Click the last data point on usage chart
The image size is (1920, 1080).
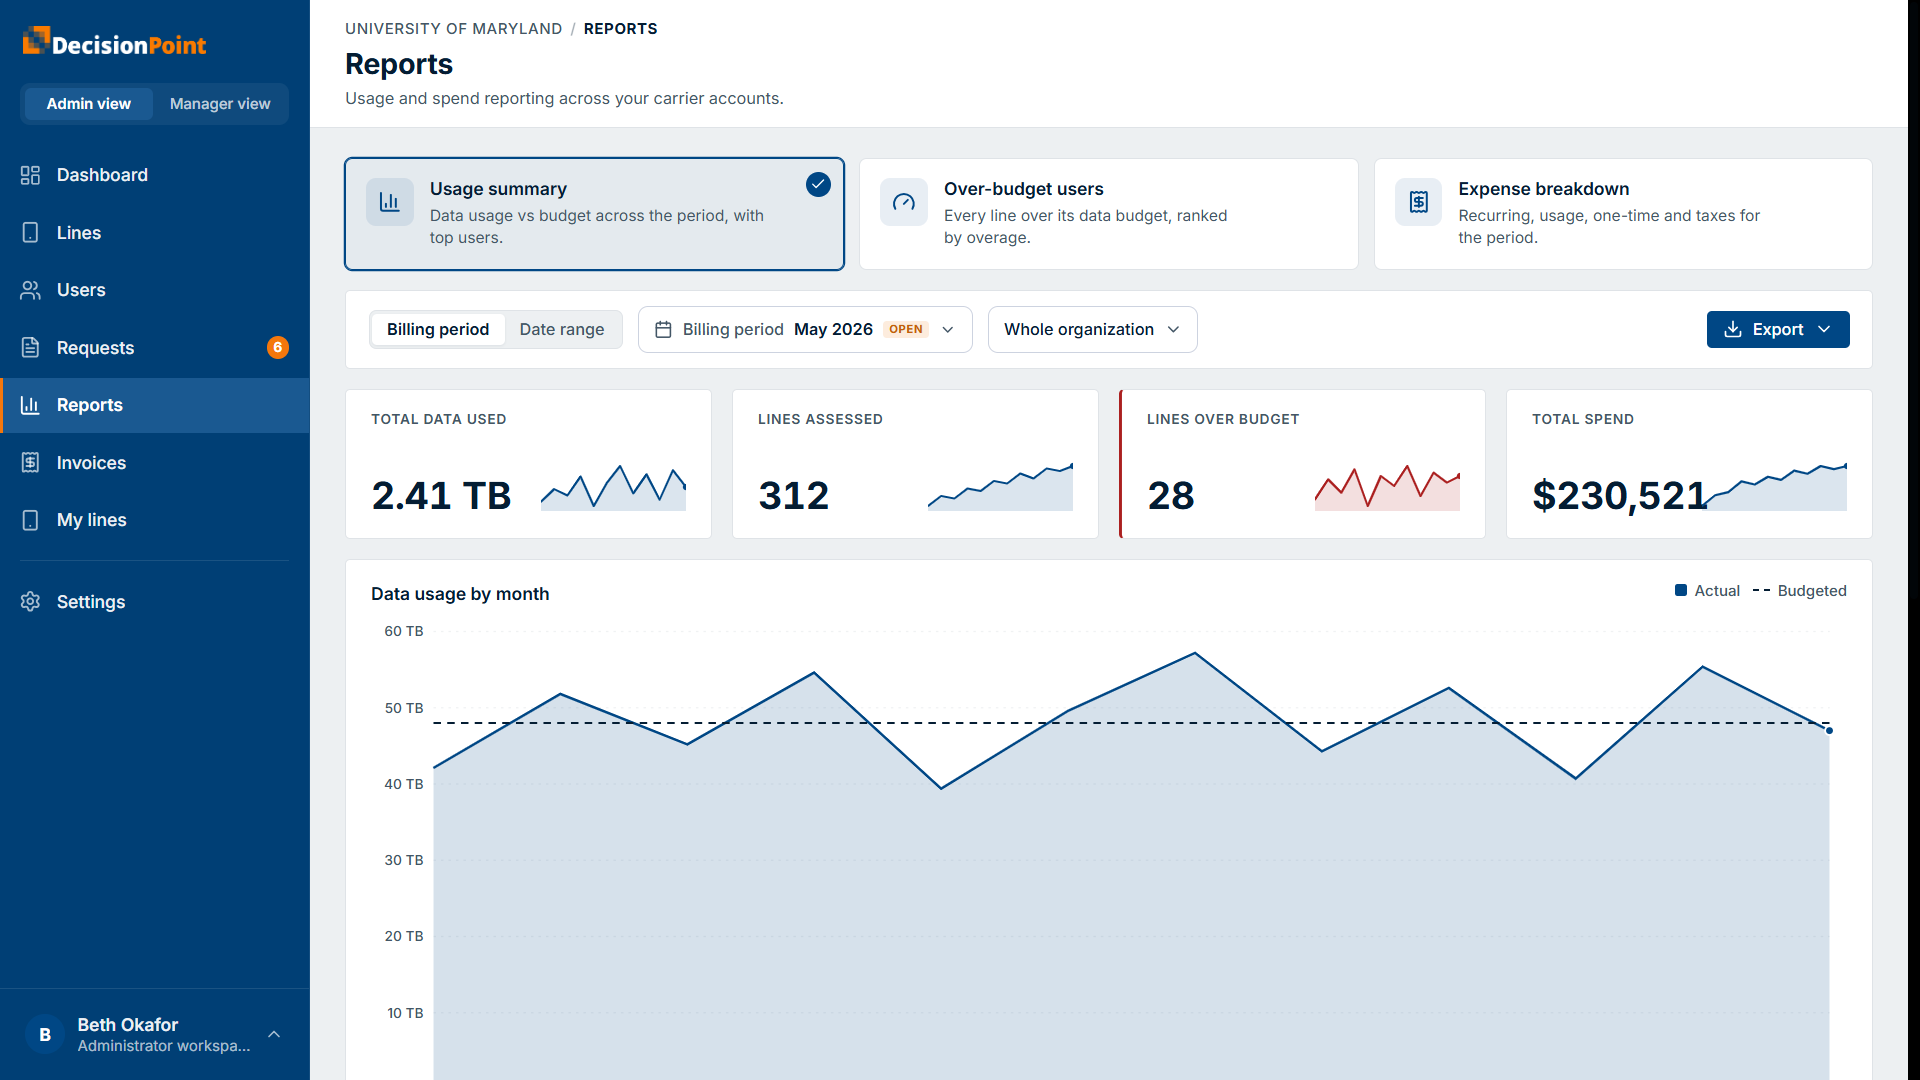click(x=1829, y=731)
